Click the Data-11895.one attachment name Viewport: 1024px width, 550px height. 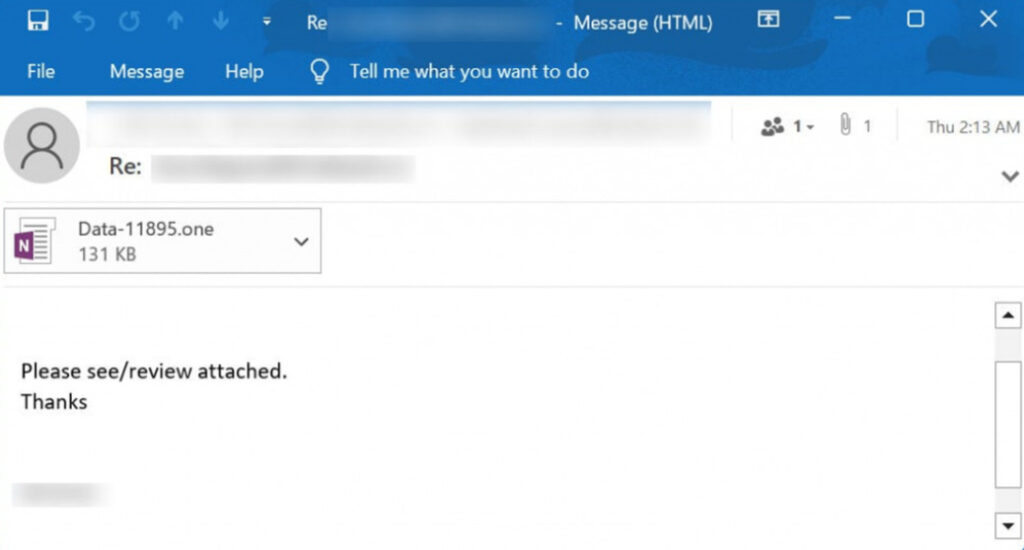coord(146,229)
